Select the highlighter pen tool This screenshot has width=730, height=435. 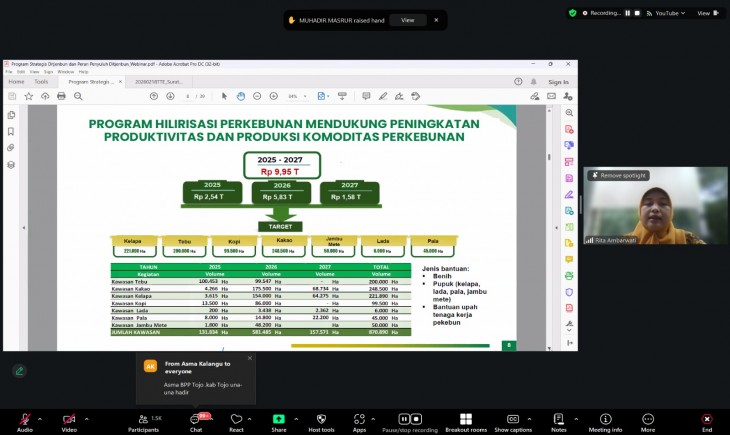click(383, 96)
